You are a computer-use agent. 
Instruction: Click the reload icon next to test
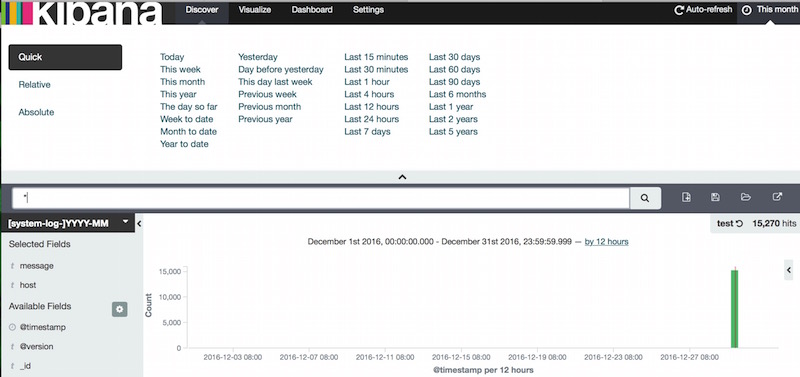pyautogui.click(x=739, y=223)
